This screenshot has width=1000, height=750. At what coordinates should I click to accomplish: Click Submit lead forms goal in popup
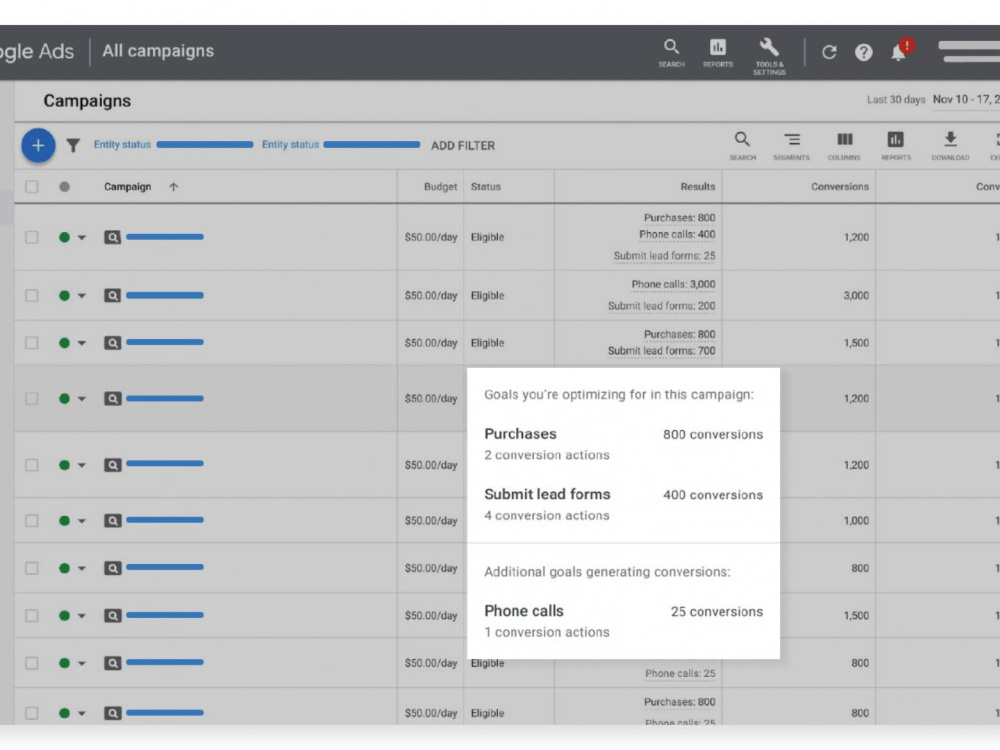[547, 494]
